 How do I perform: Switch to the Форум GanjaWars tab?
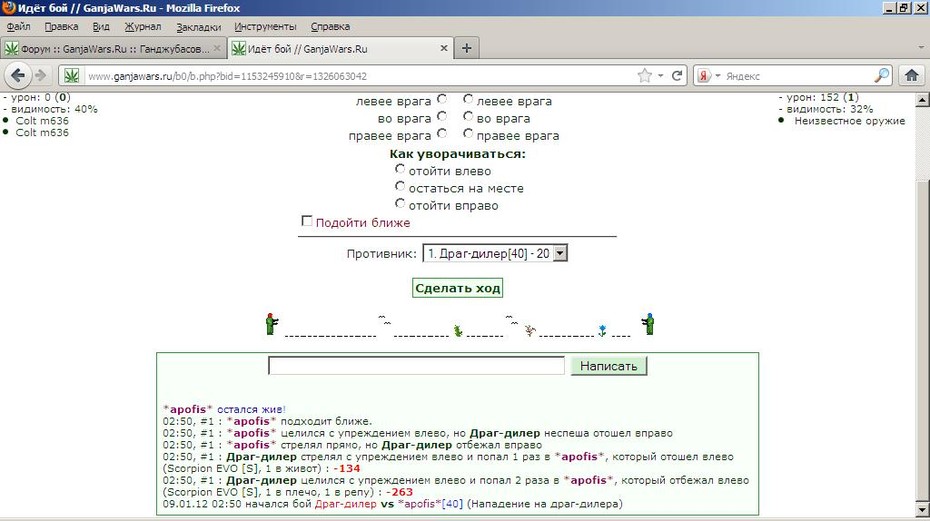coord(113,49)
